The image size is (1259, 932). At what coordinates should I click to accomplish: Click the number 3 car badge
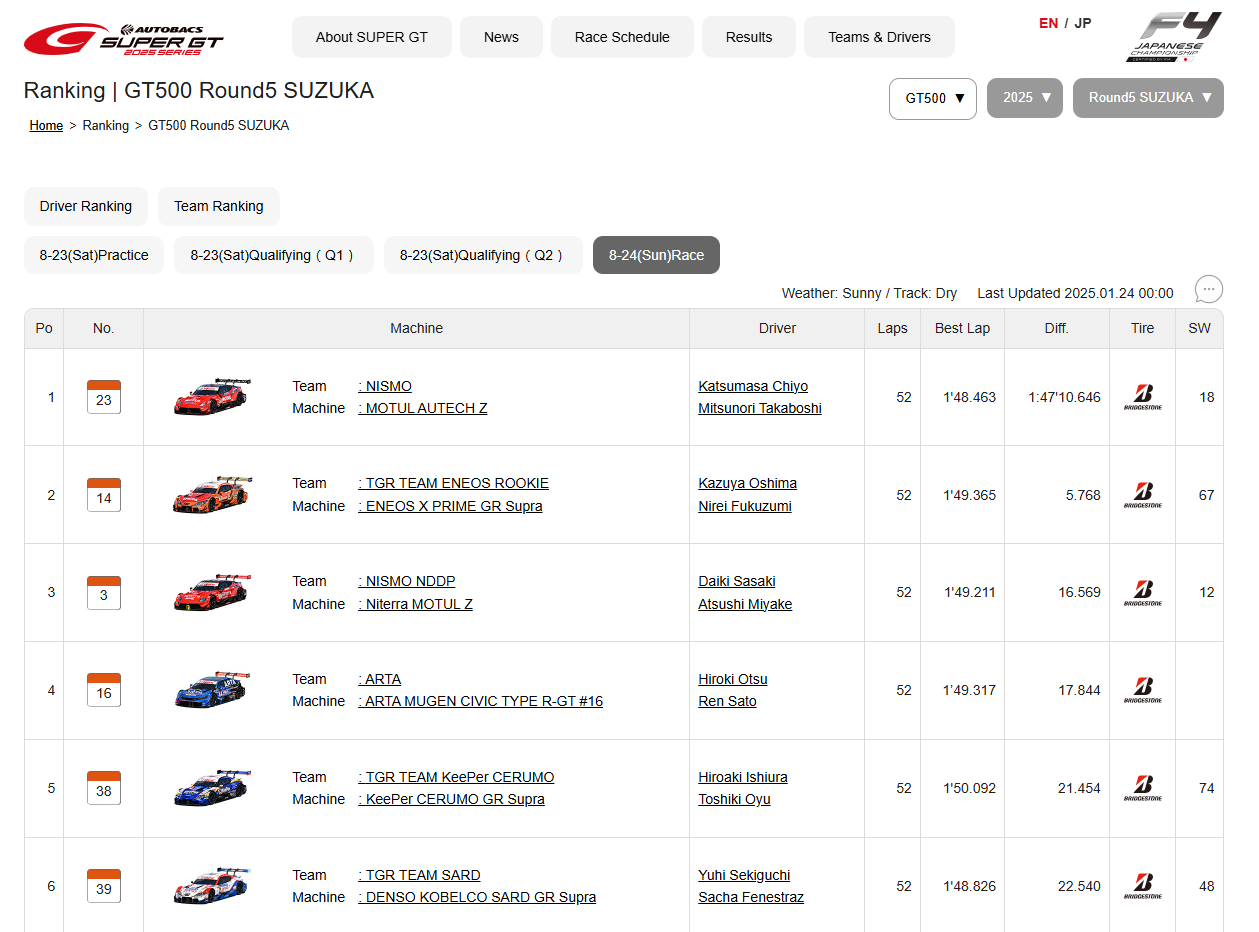click(x=104, y=593)
